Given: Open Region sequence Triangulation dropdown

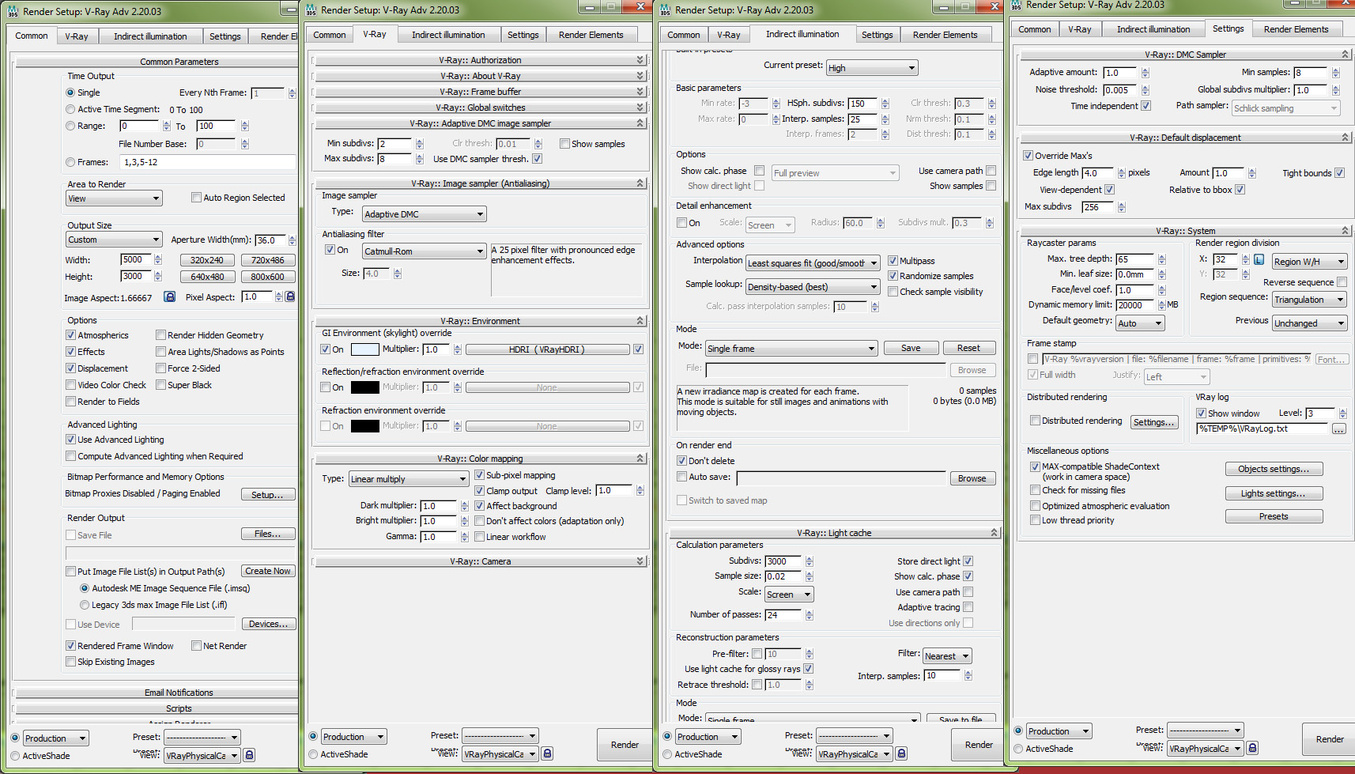Looking at the screenshot, I should pyautogui.click(x=1309, y=299).
